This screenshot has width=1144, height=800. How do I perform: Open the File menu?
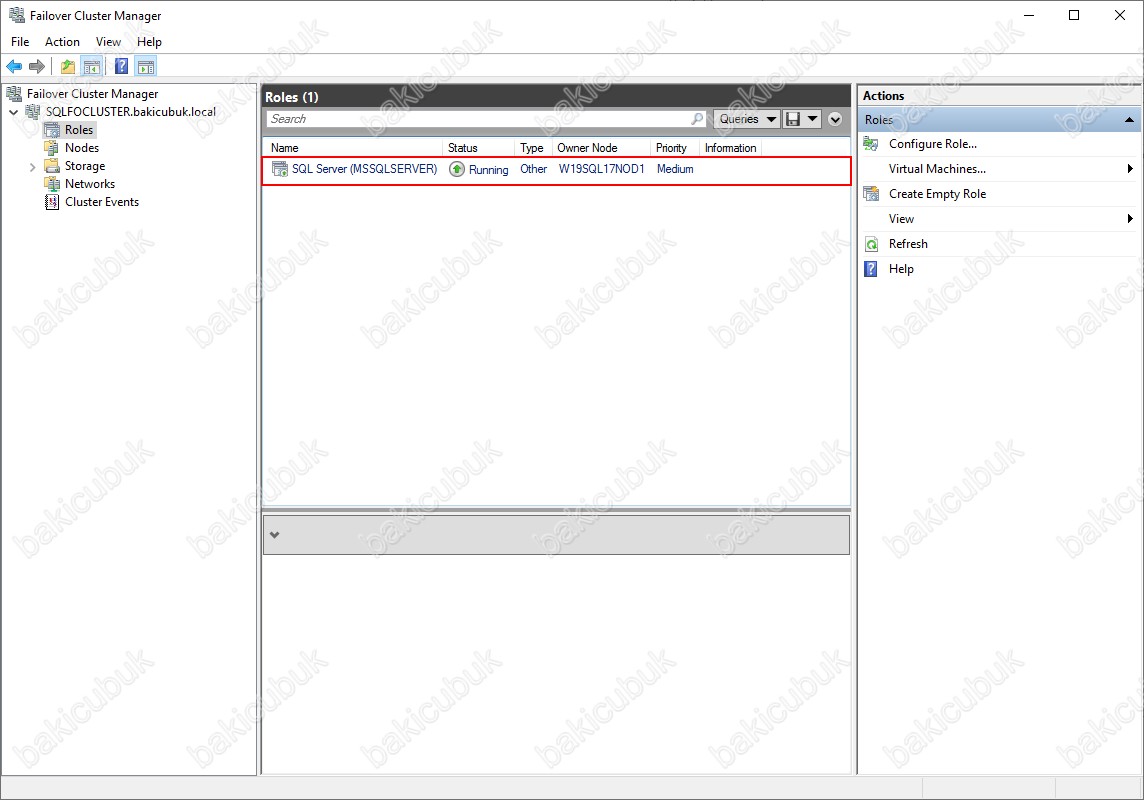click(20, 42)
